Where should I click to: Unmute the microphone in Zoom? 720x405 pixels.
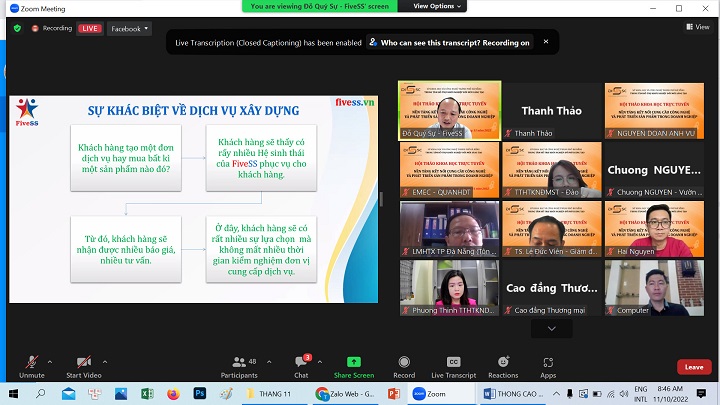tap(32, 366)
